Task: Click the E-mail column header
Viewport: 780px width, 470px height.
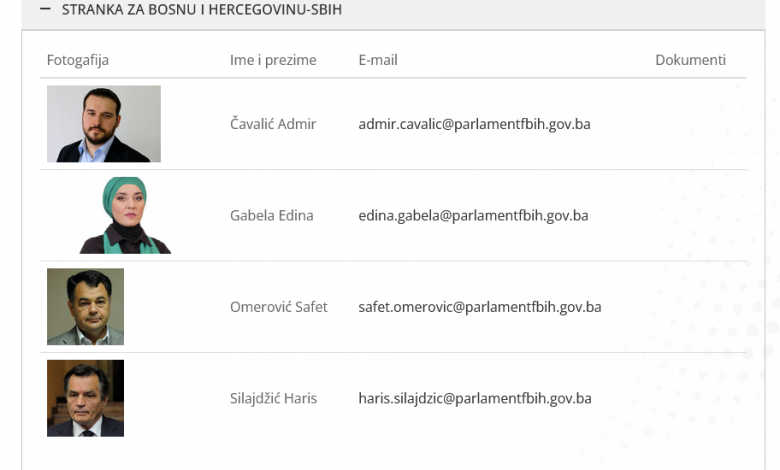Action: (x=378, y=60)
